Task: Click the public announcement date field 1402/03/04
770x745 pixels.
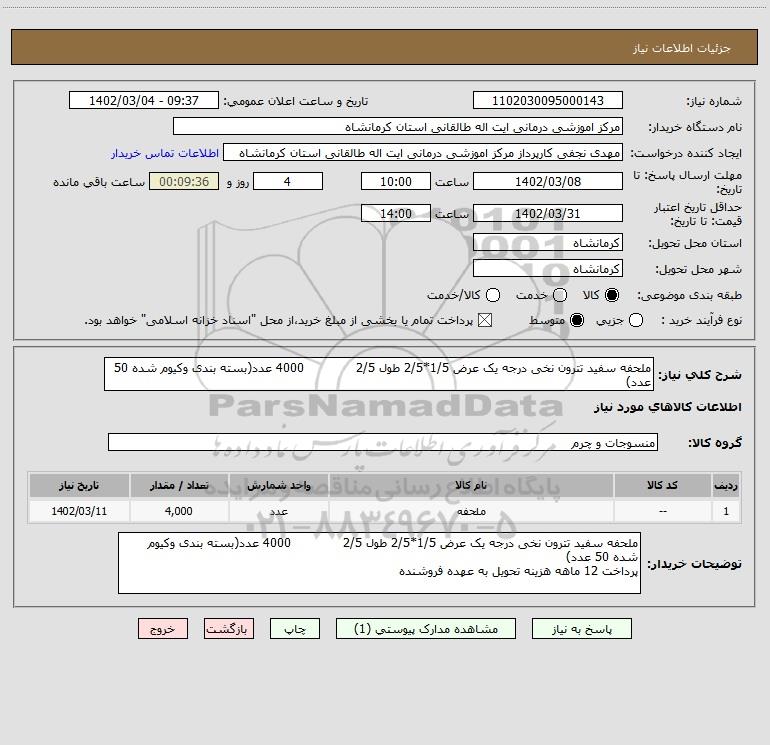Action: coord(144,100)
